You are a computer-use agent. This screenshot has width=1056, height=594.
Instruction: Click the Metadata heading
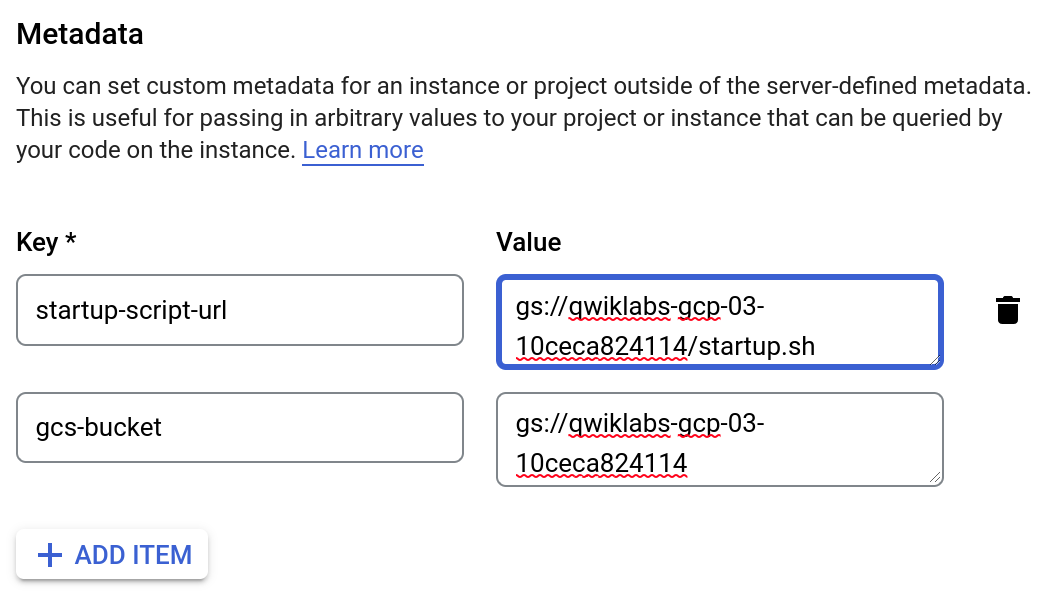[x=79, y=34]
